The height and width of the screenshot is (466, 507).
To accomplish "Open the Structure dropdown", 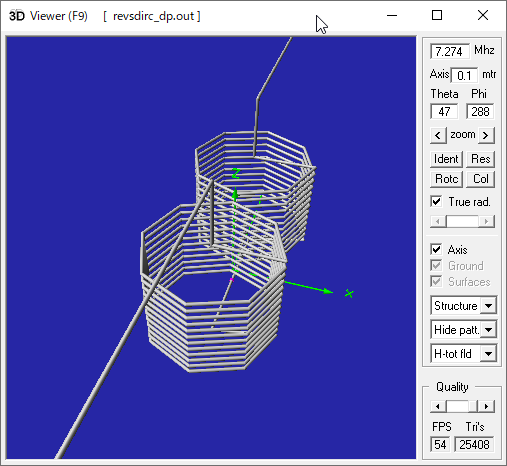I will coord(463,306).
